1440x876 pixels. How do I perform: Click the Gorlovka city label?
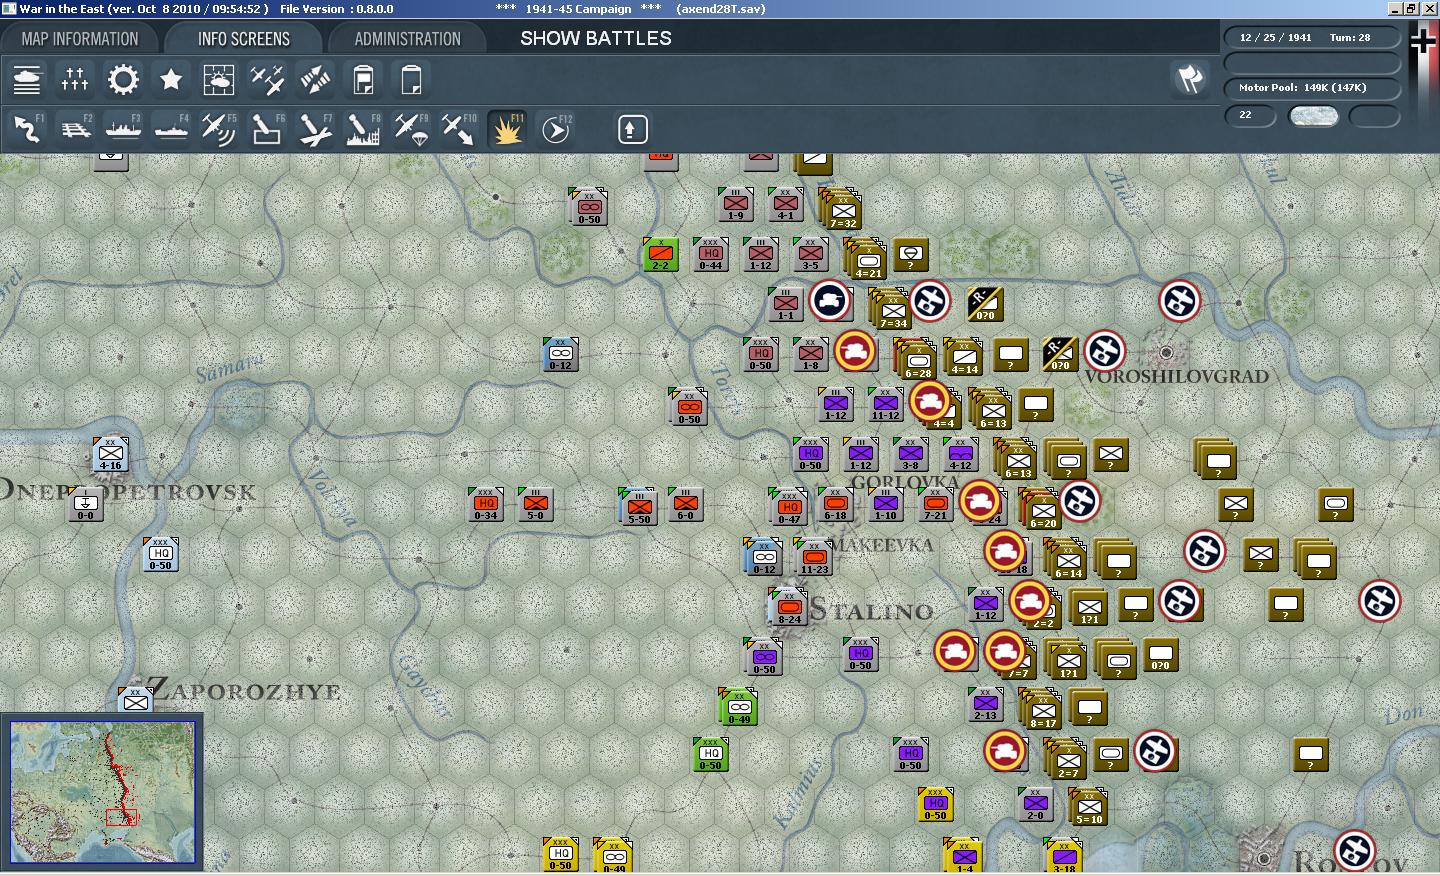pyautogui.click(x=905, y=482)
